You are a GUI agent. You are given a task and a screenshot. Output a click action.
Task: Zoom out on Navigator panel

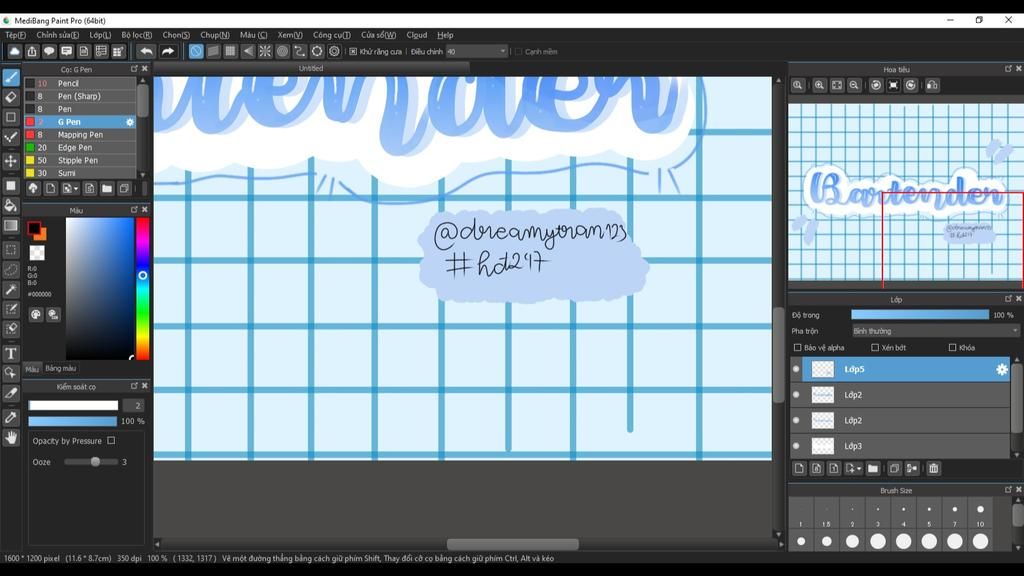point(854,86)
